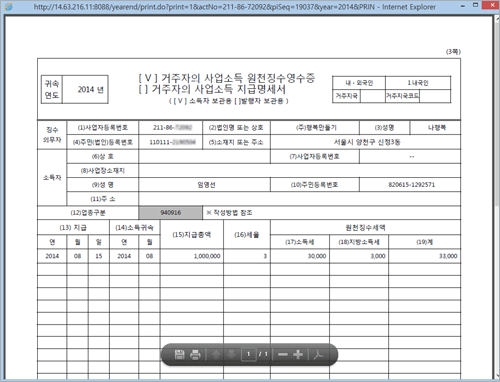The image size is (500, 382).
Task: Click the 원천징수세액 header
Action: (365, 228)
